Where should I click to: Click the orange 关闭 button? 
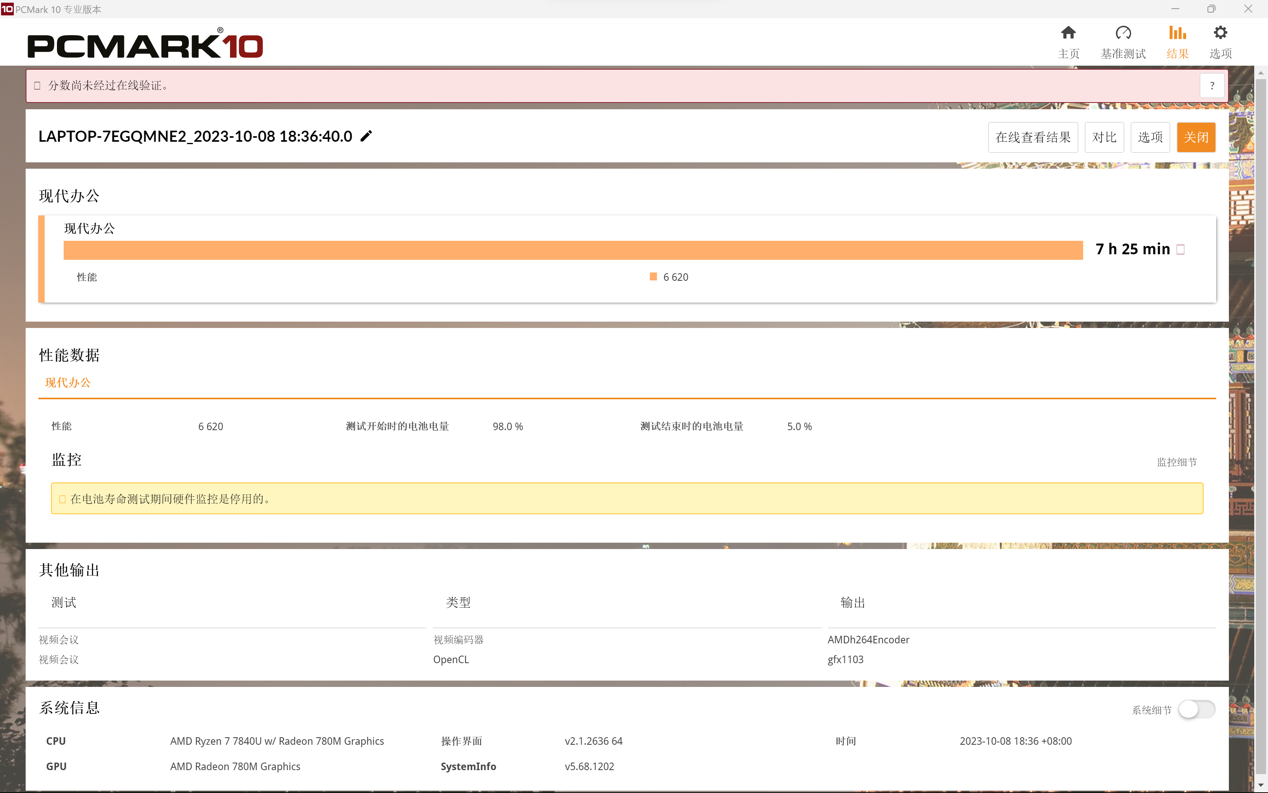[x=1196, y=137]
